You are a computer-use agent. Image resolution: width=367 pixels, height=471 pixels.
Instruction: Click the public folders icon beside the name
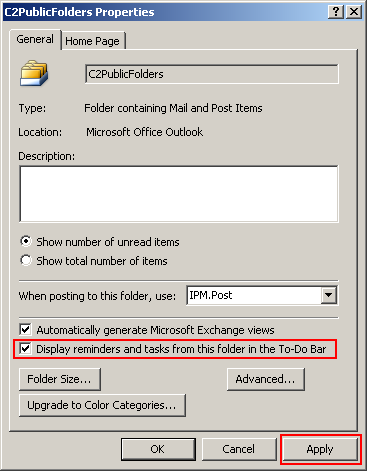tap(34, 73)
